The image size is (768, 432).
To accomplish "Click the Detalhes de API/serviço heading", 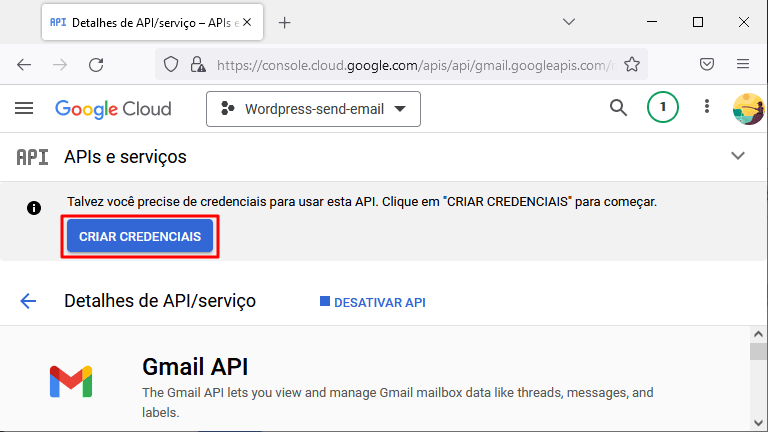I will 160,301.
